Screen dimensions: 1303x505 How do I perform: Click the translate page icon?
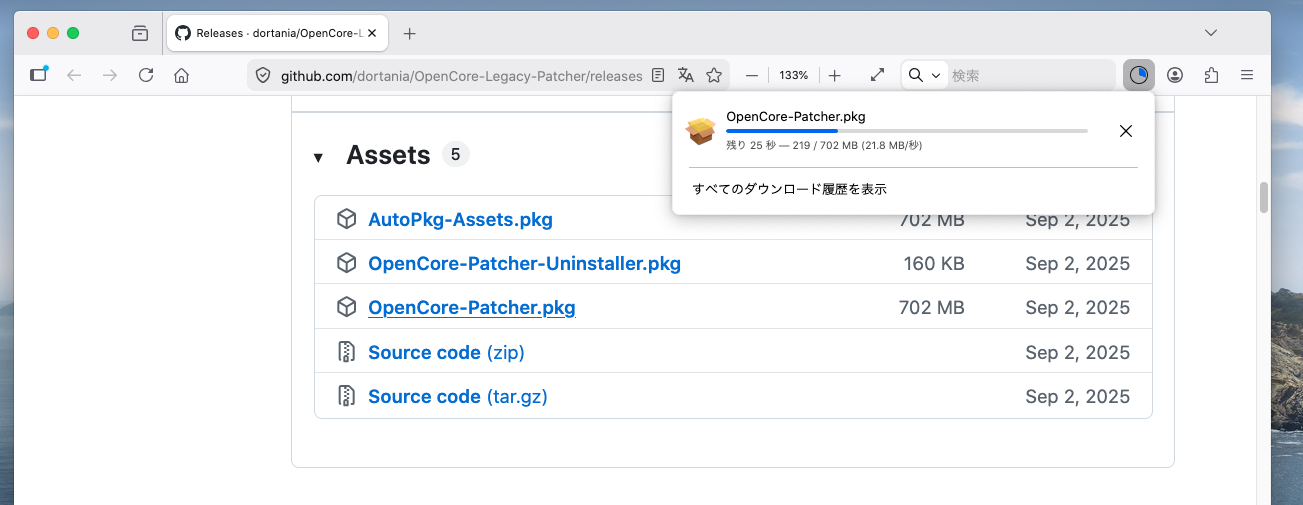686,75
